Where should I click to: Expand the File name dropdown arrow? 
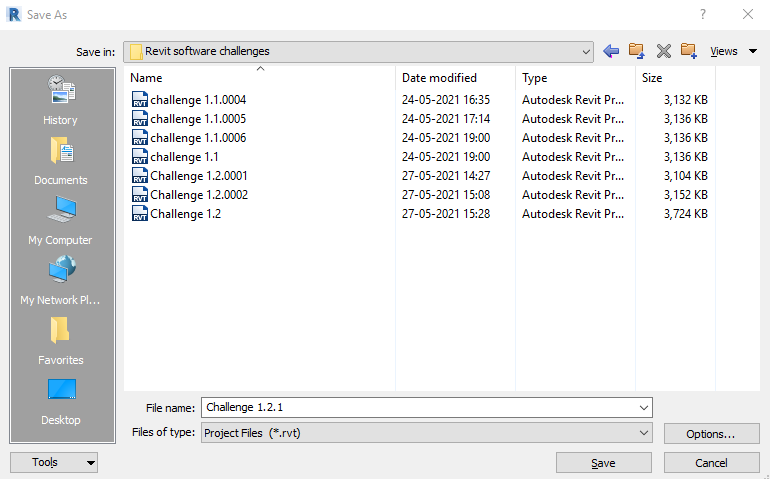point(644,408)
